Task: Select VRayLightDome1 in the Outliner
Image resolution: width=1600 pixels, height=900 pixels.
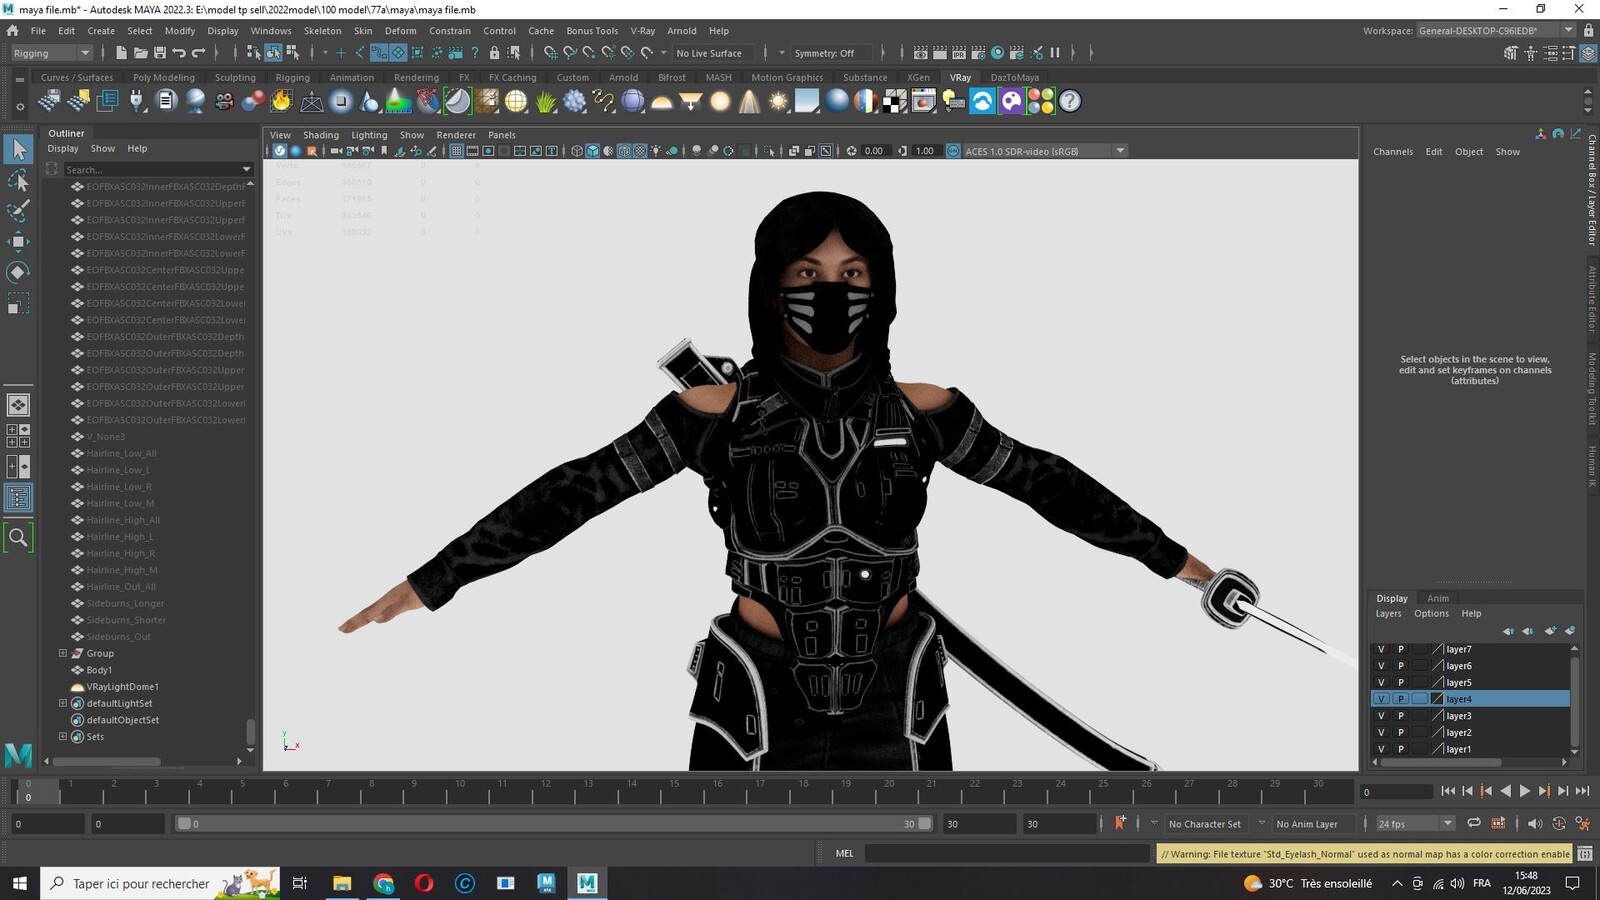Action: (x=122, y=687)
